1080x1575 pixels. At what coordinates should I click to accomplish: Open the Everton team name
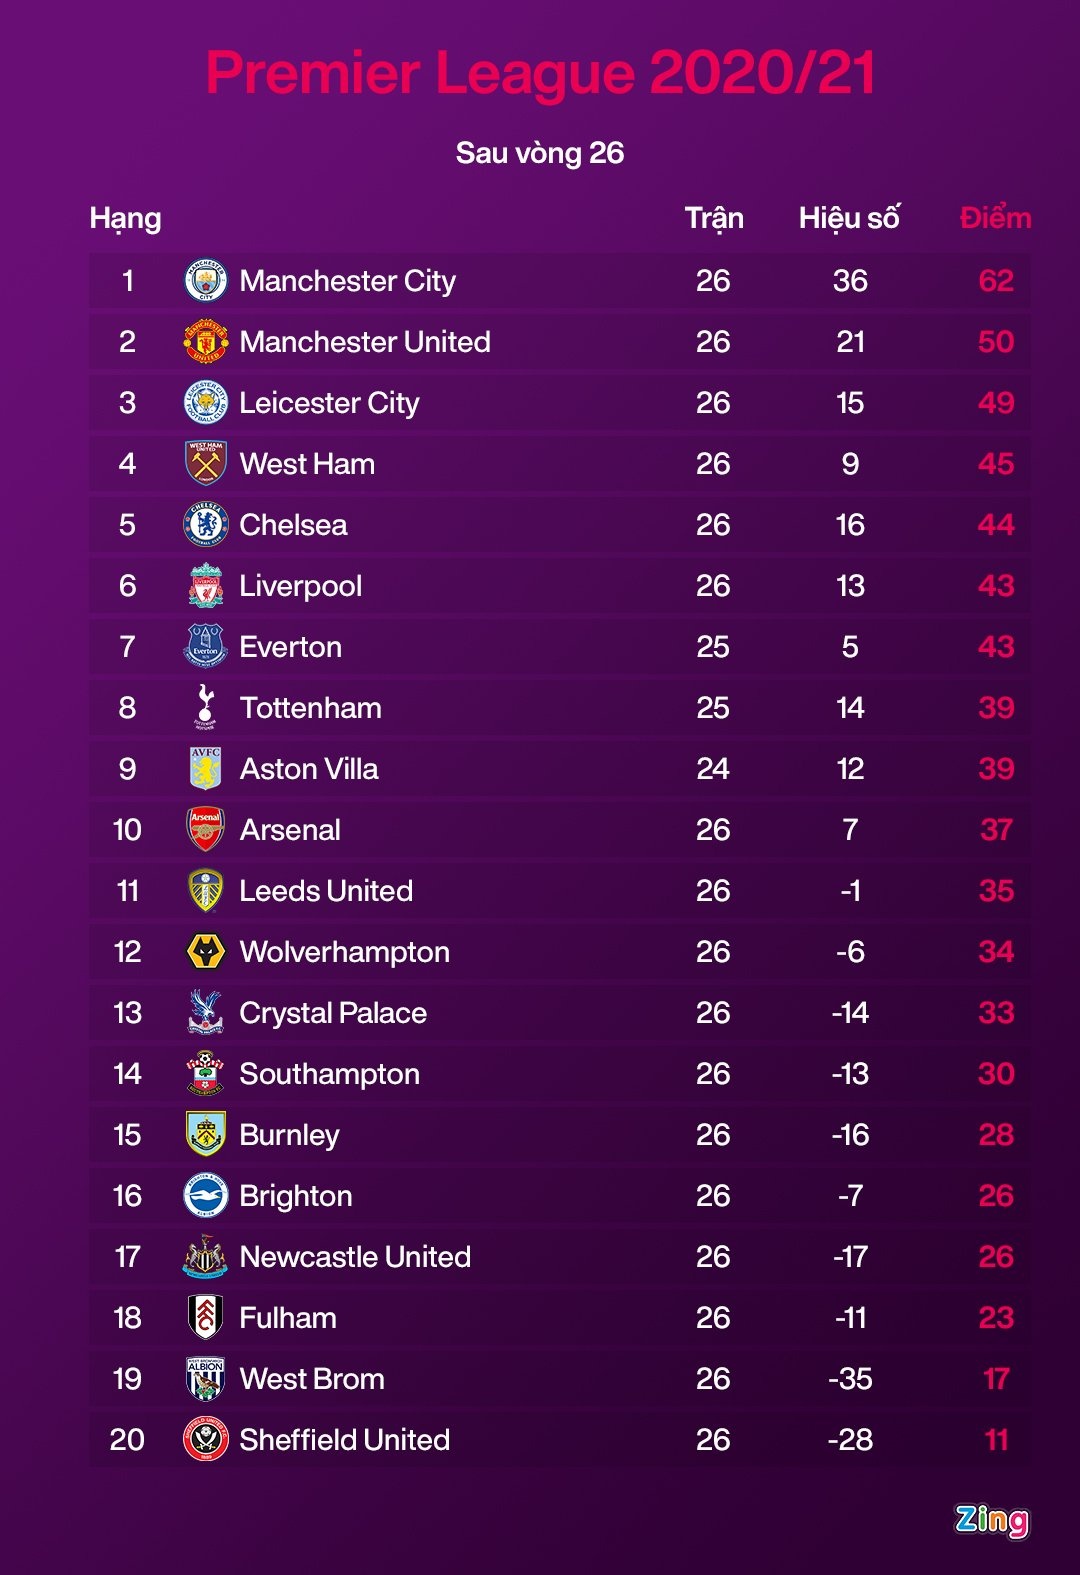tap(291, 647)
